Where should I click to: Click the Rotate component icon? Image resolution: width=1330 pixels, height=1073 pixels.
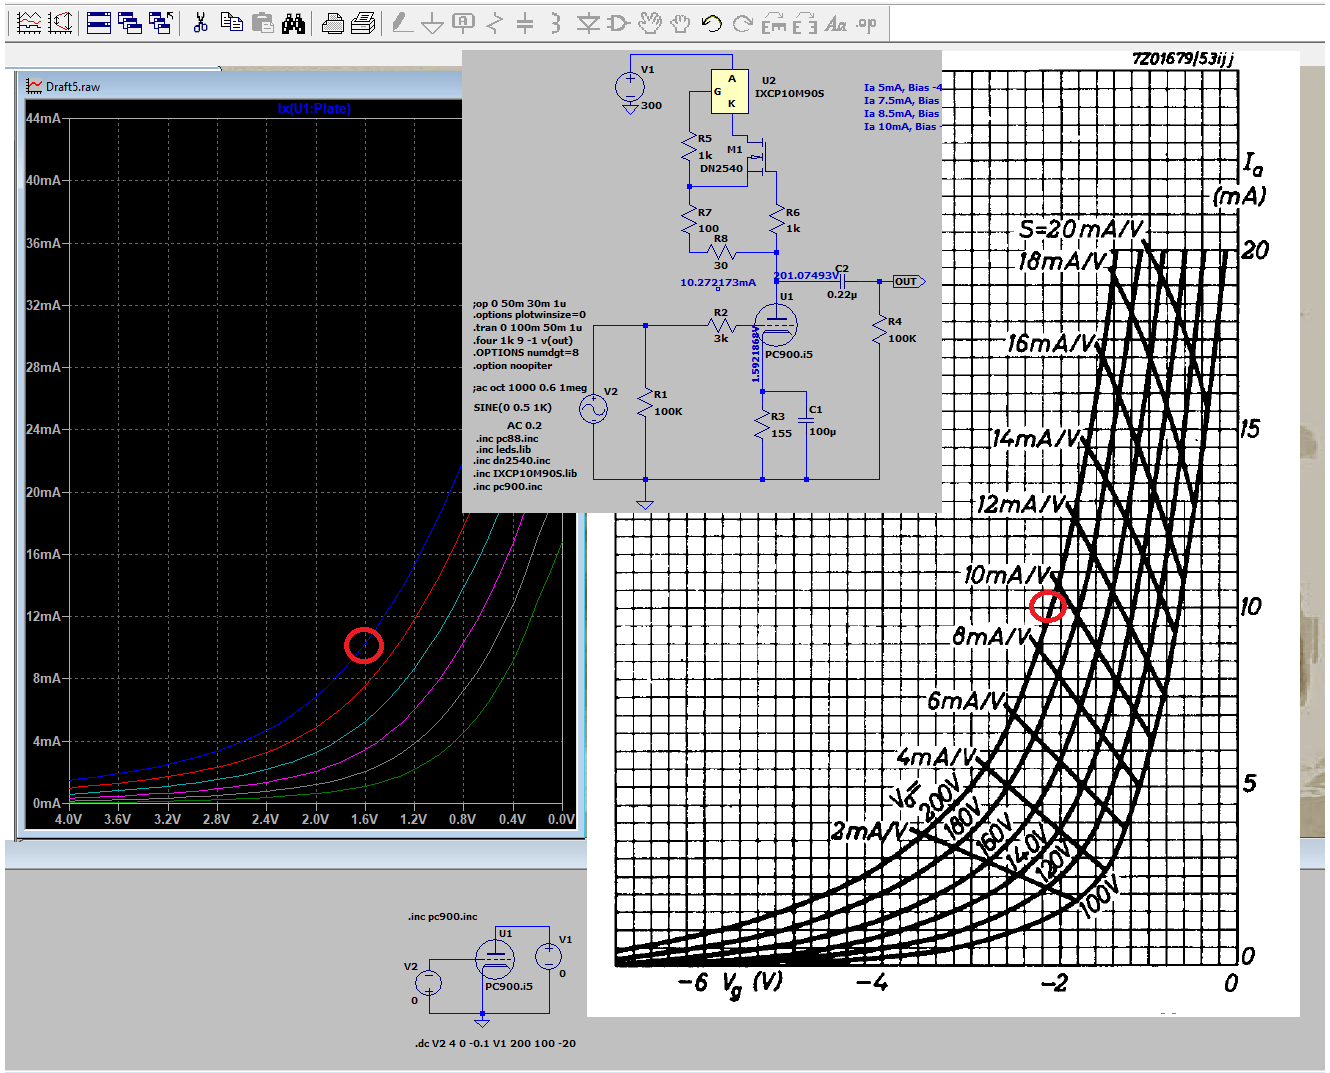(x=773, y=22)
